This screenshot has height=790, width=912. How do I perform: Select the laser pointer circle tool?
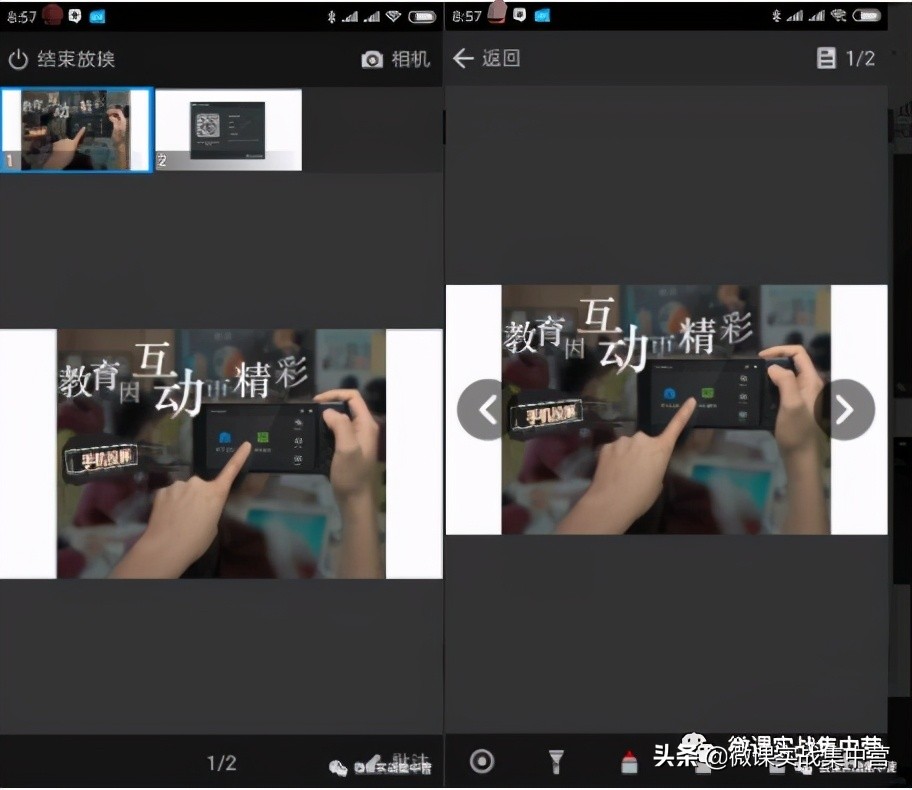pyautogui.click(x=482, y=761)
